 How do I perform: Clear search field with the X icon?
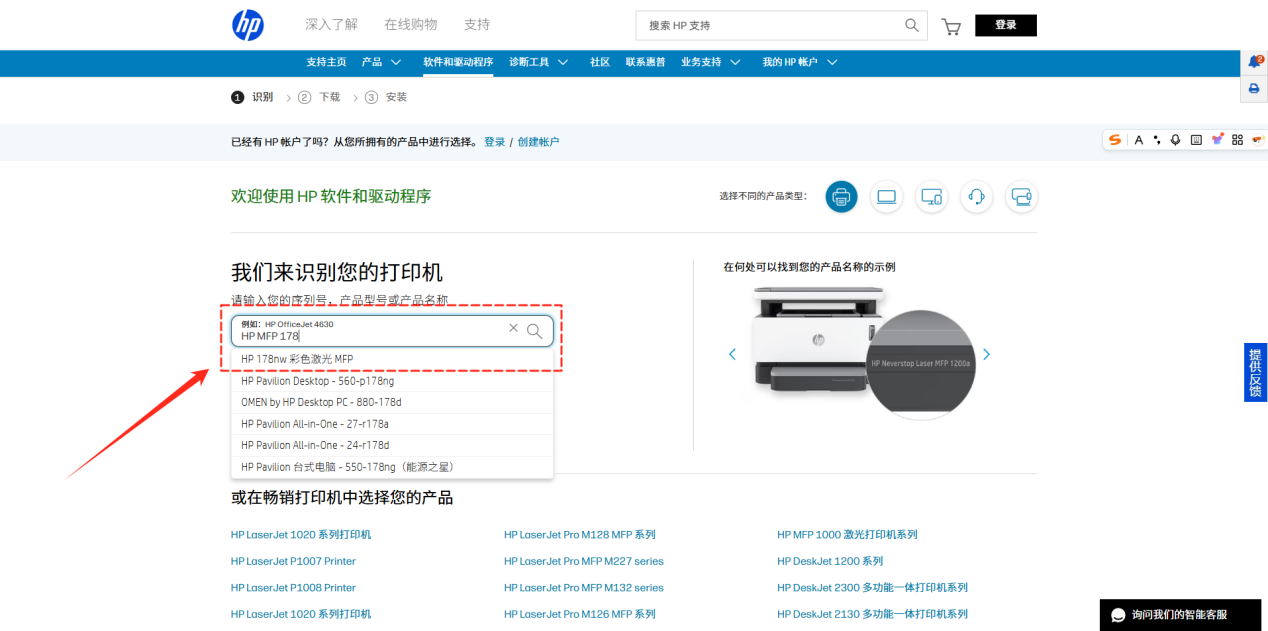click(x=513, y=328)
